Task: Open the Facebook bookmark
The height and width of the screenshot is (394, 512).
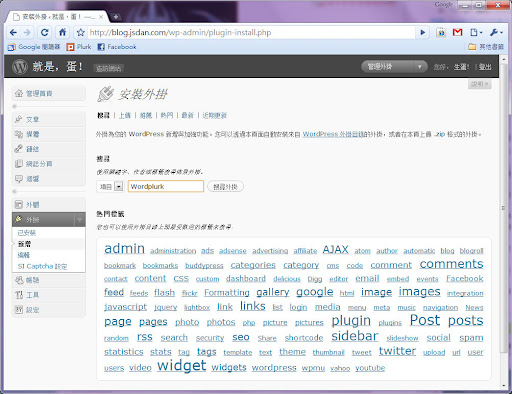Action: tap(117, 47)
